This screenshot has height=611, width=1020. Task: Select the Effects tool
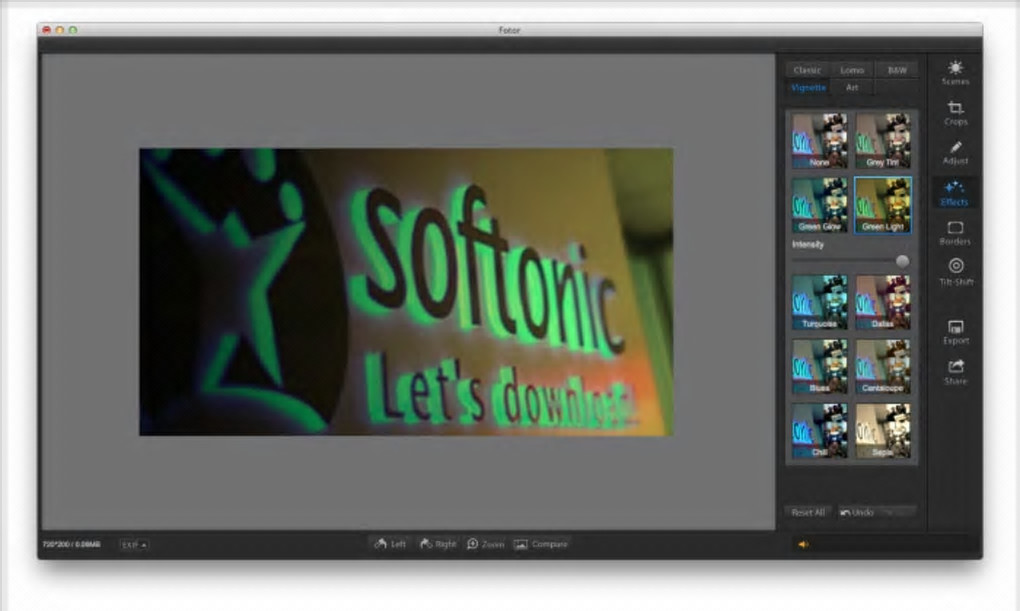(x=954, y=193)
